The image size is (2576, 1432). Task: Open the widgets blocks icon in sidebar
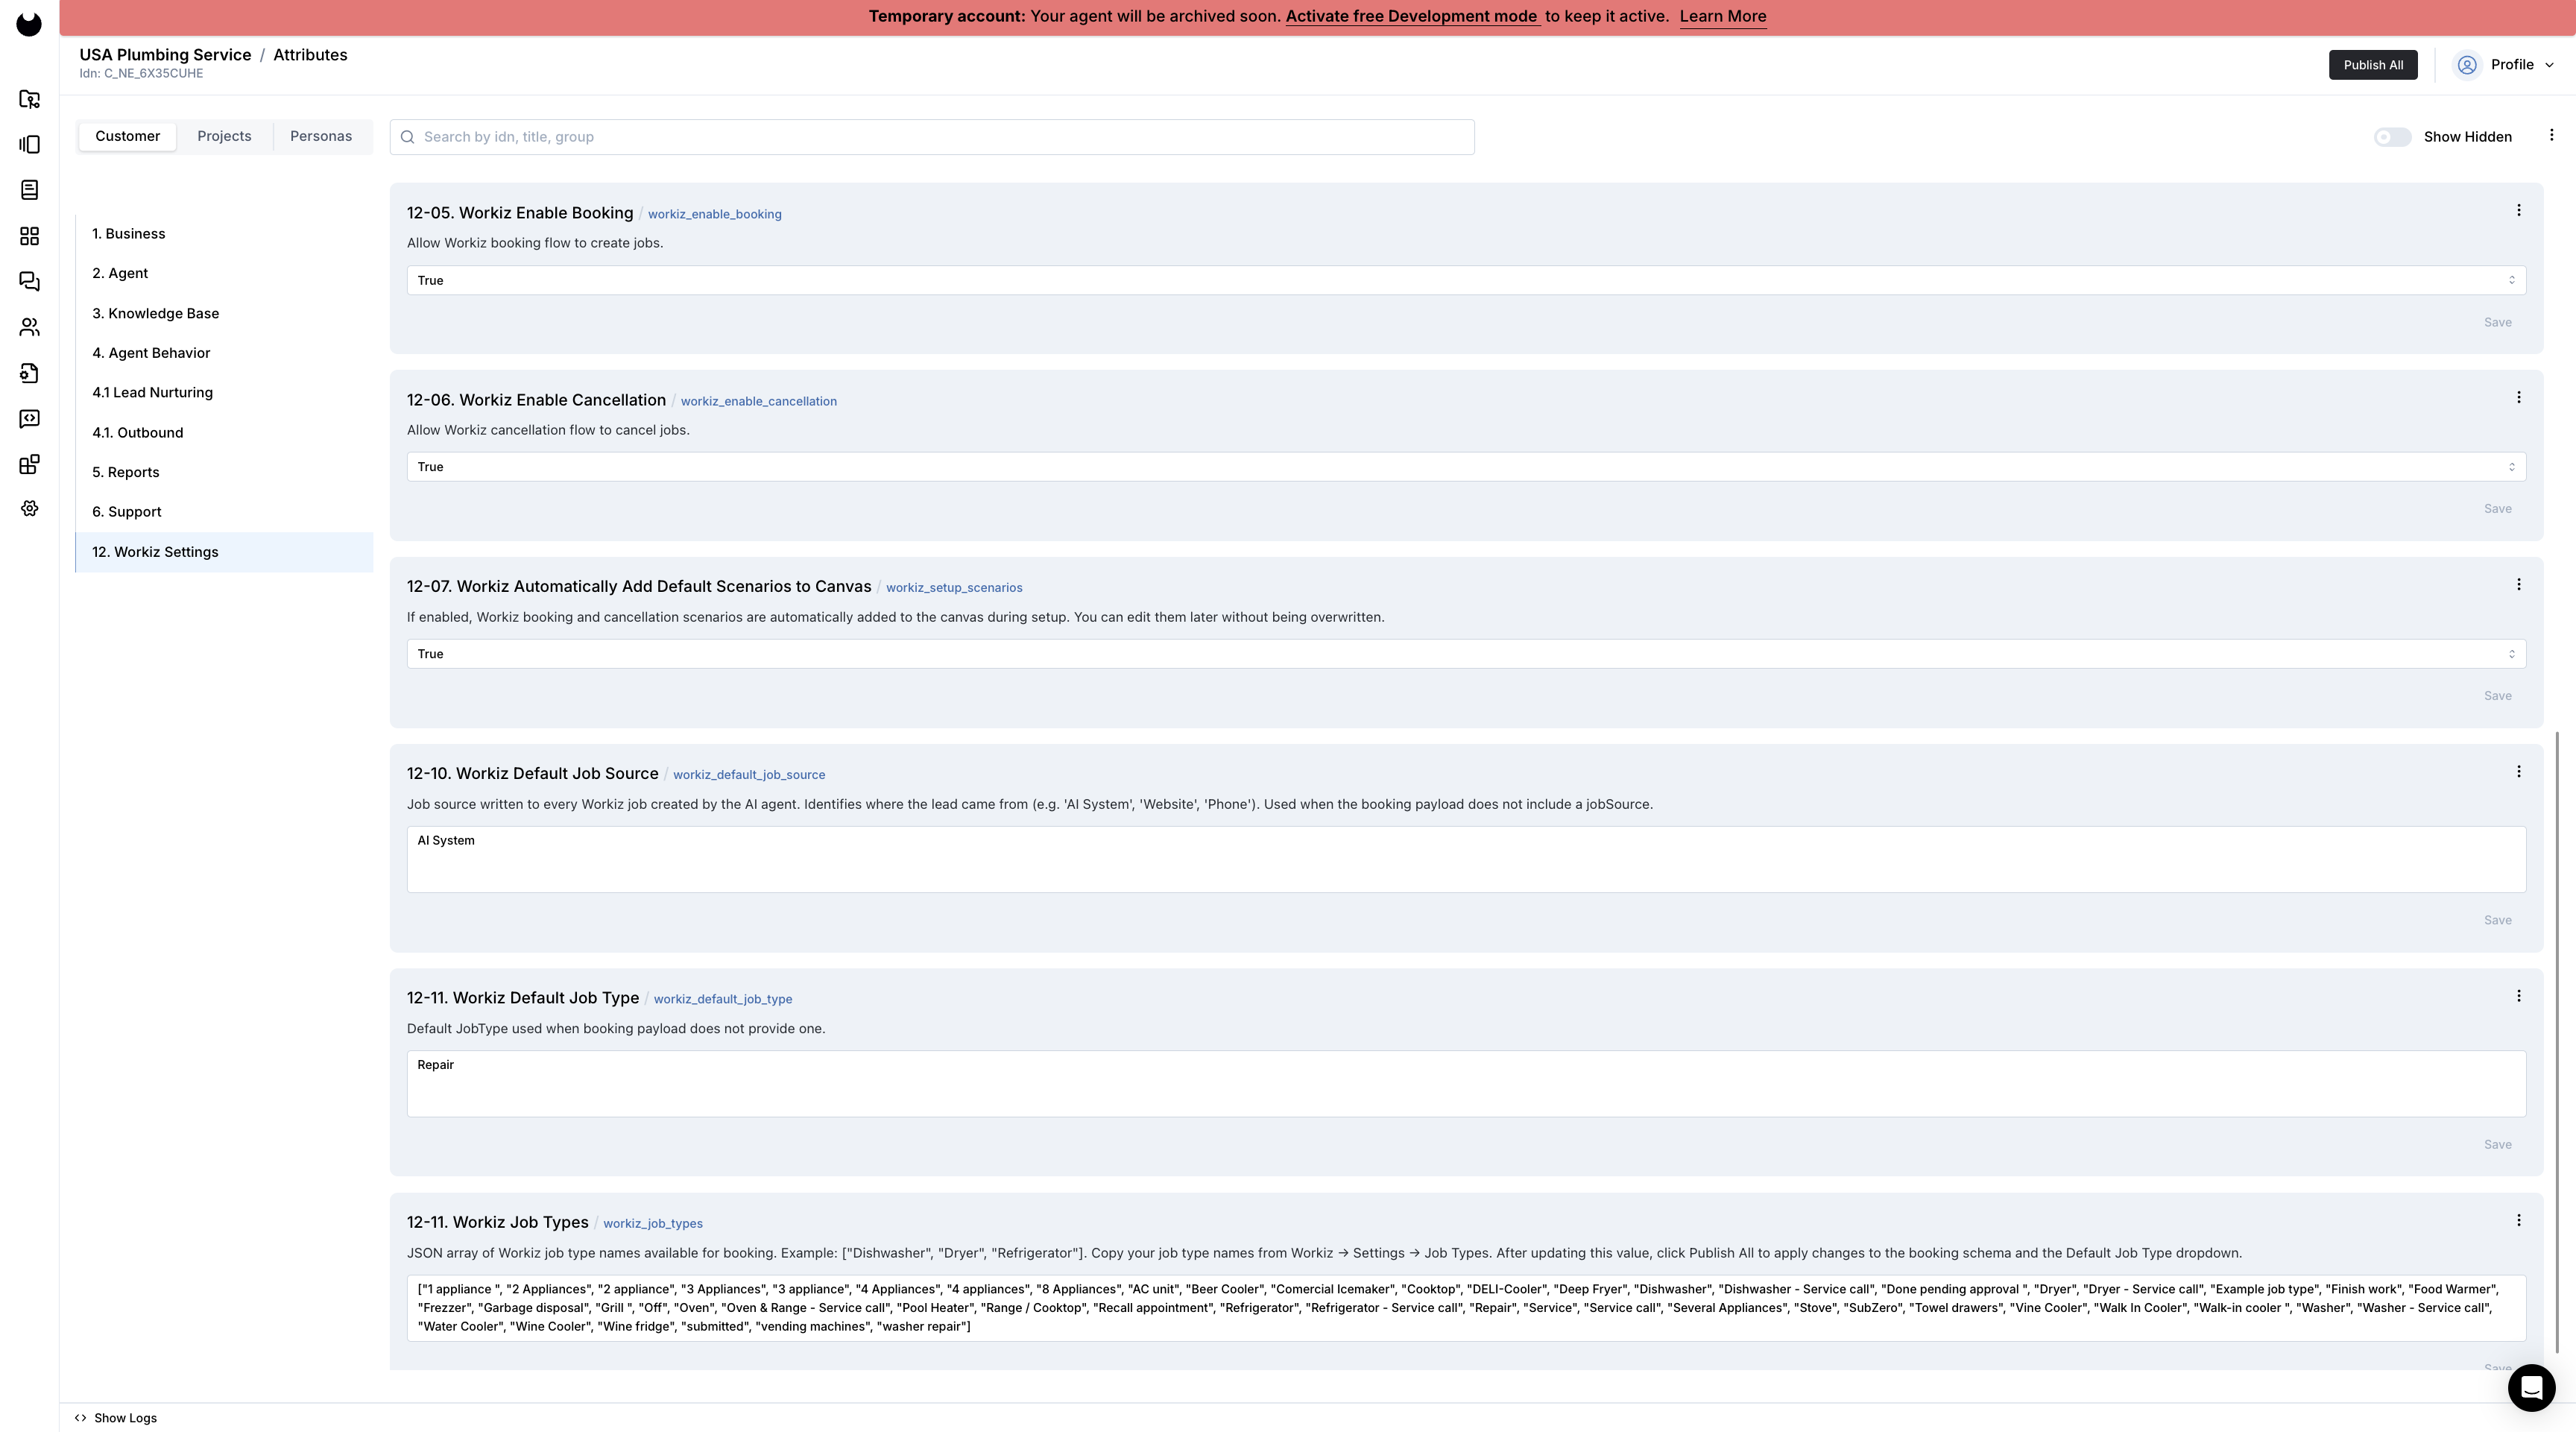(30, 464)
